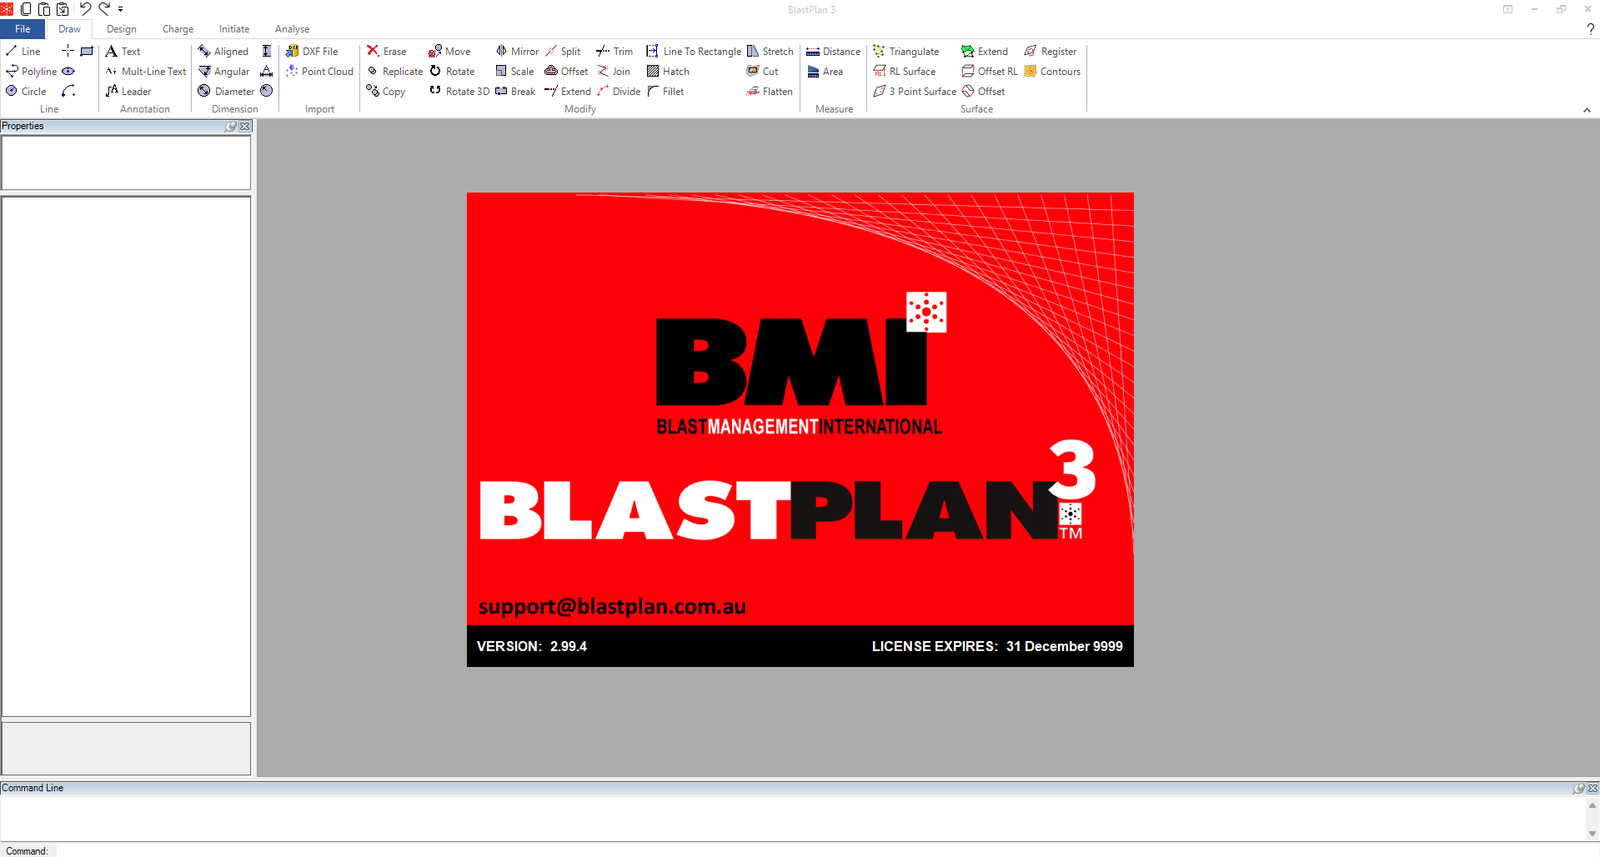Use the Mirror tool

coord(517,51)
